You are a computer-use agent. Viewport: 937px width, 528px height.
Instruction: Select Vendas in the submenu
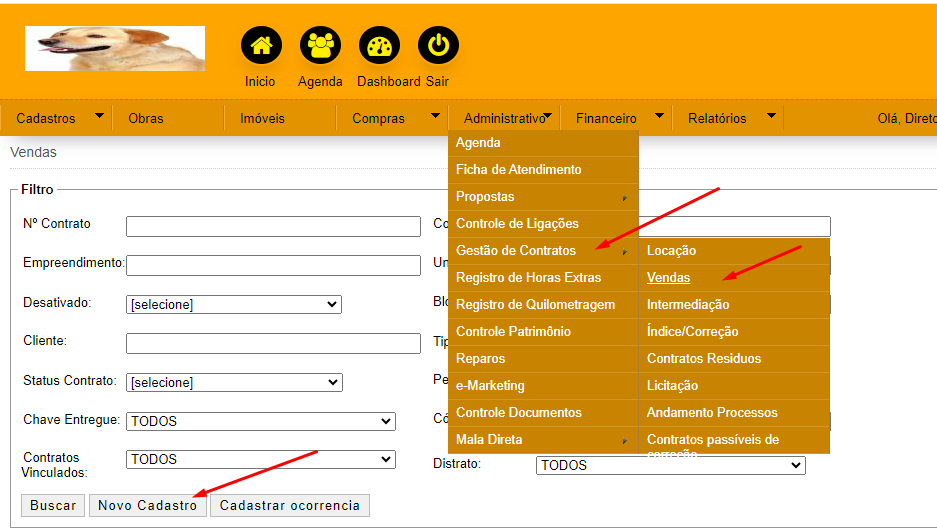[x=669, y=277]
